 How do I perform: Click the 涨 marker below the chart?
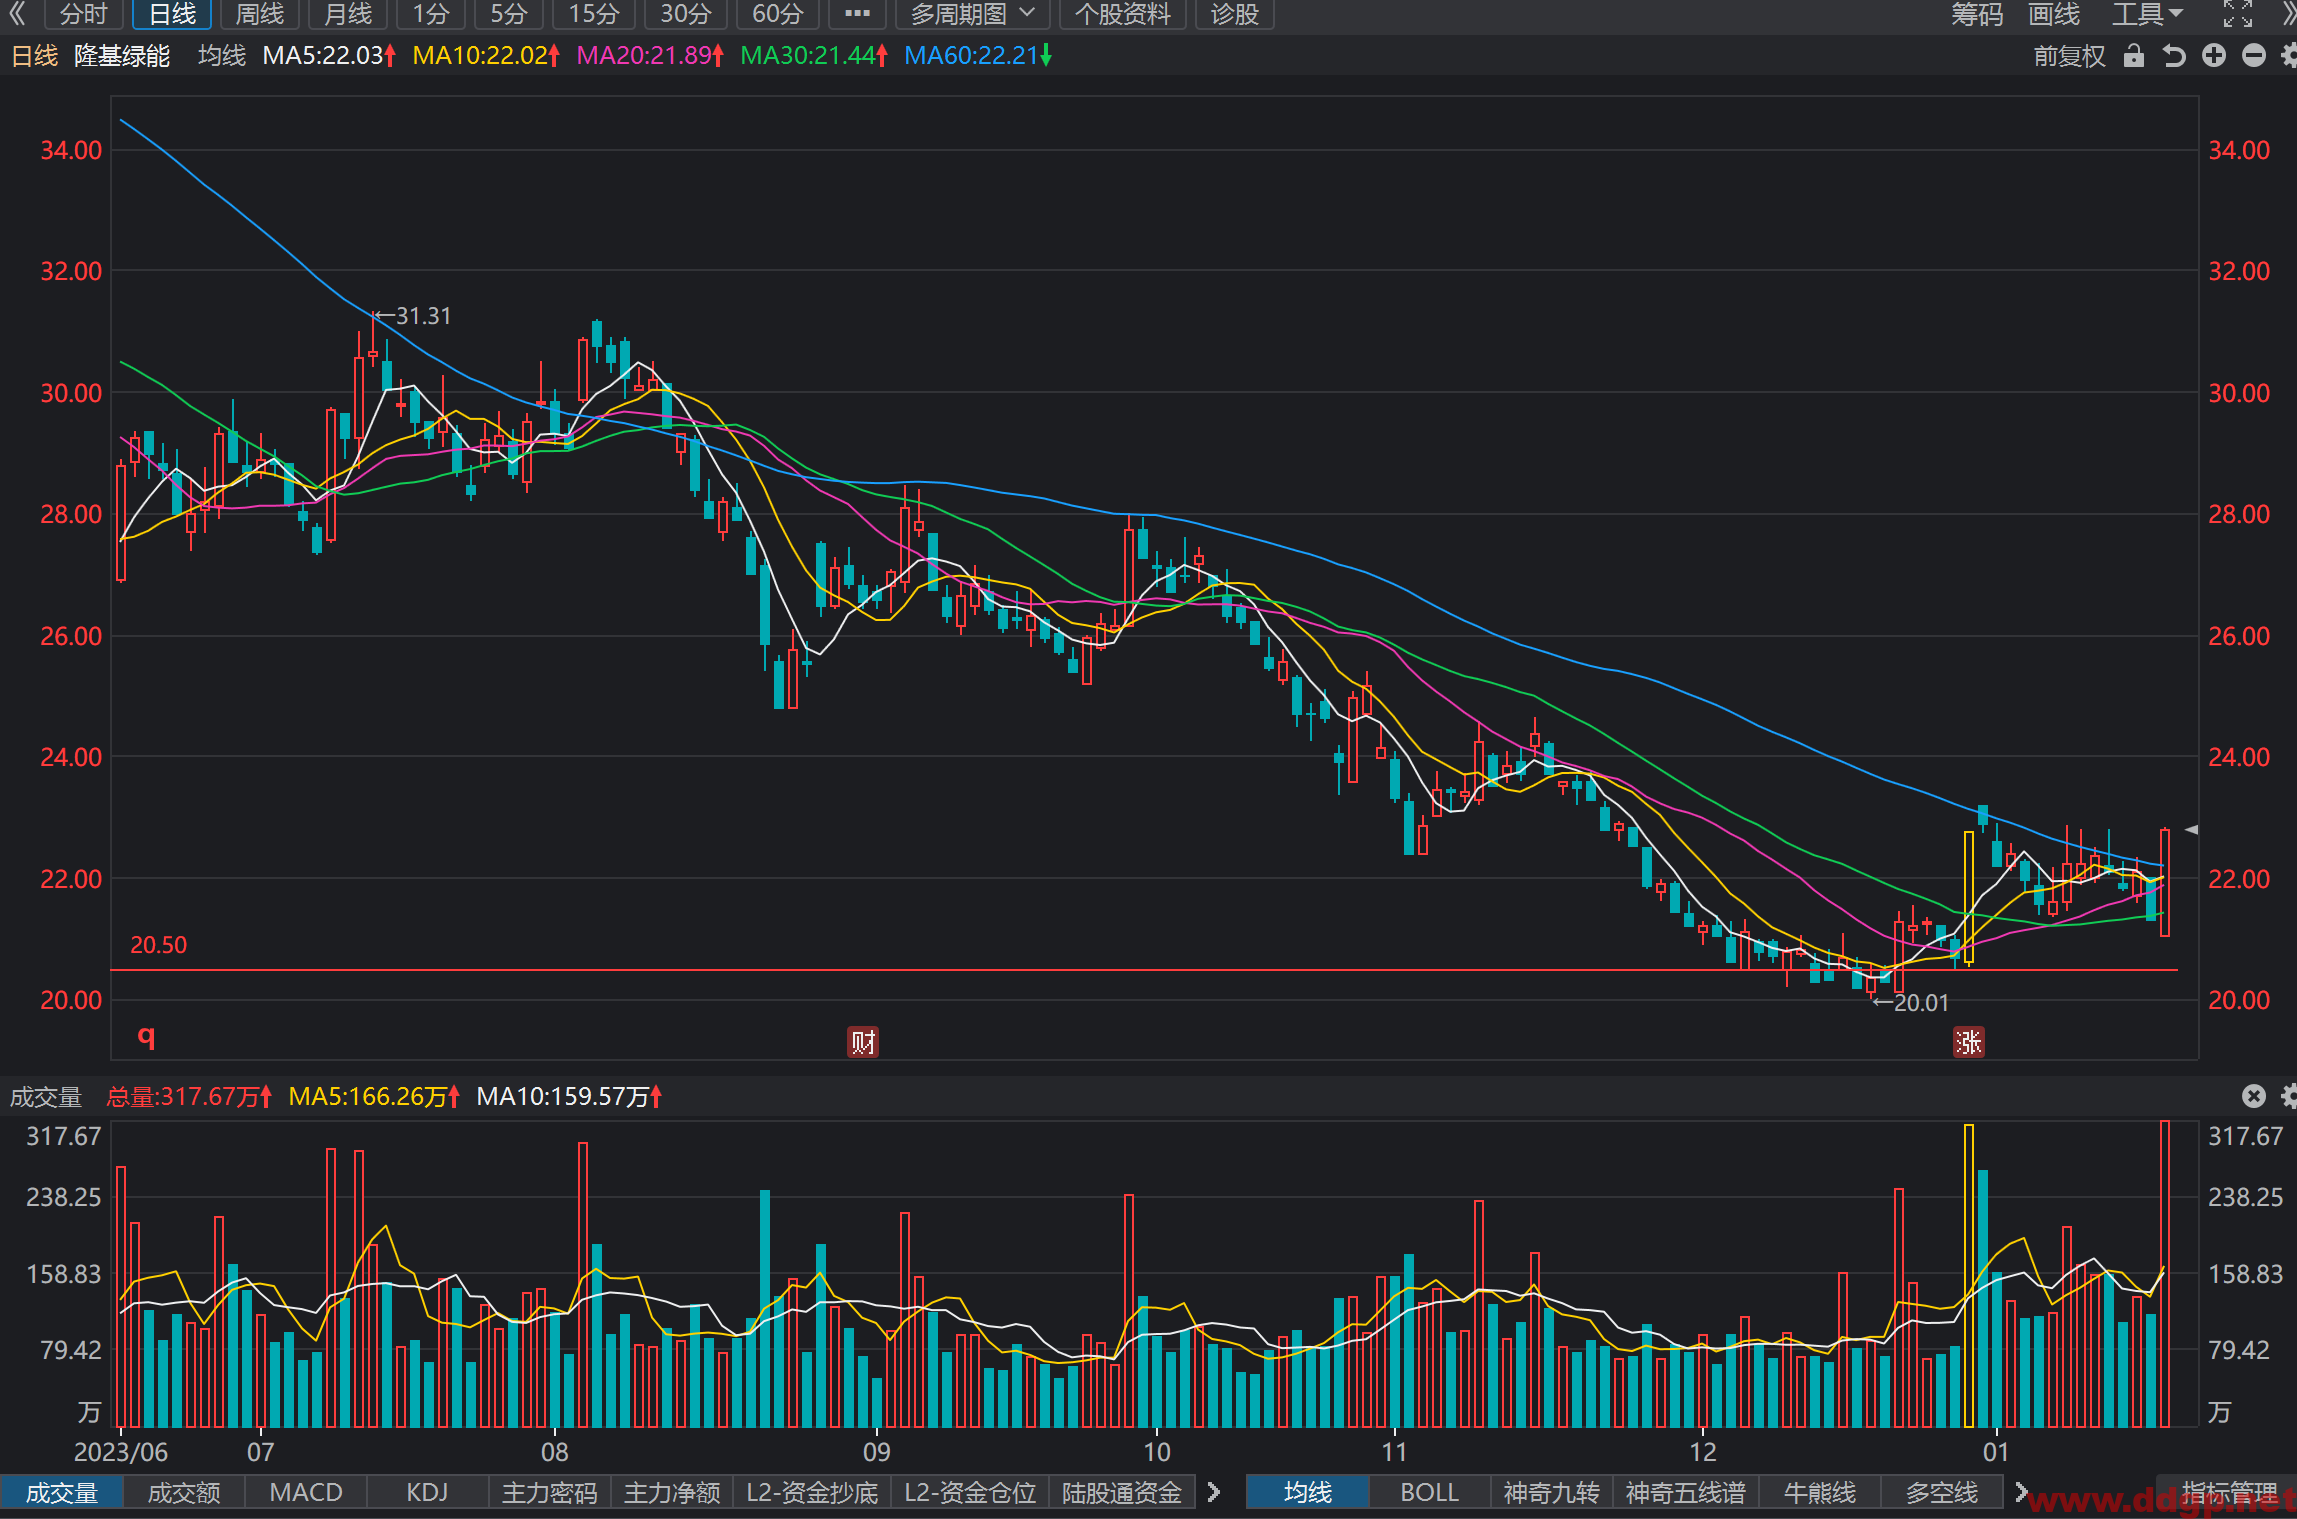(1969, 1042)
